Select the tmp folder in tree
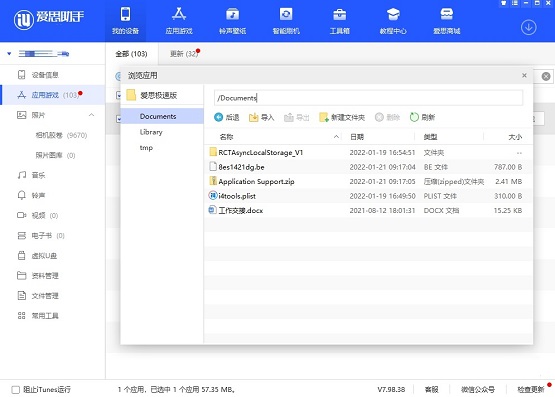This screenshot has height=397, width=555. click(x=162, y=148)
